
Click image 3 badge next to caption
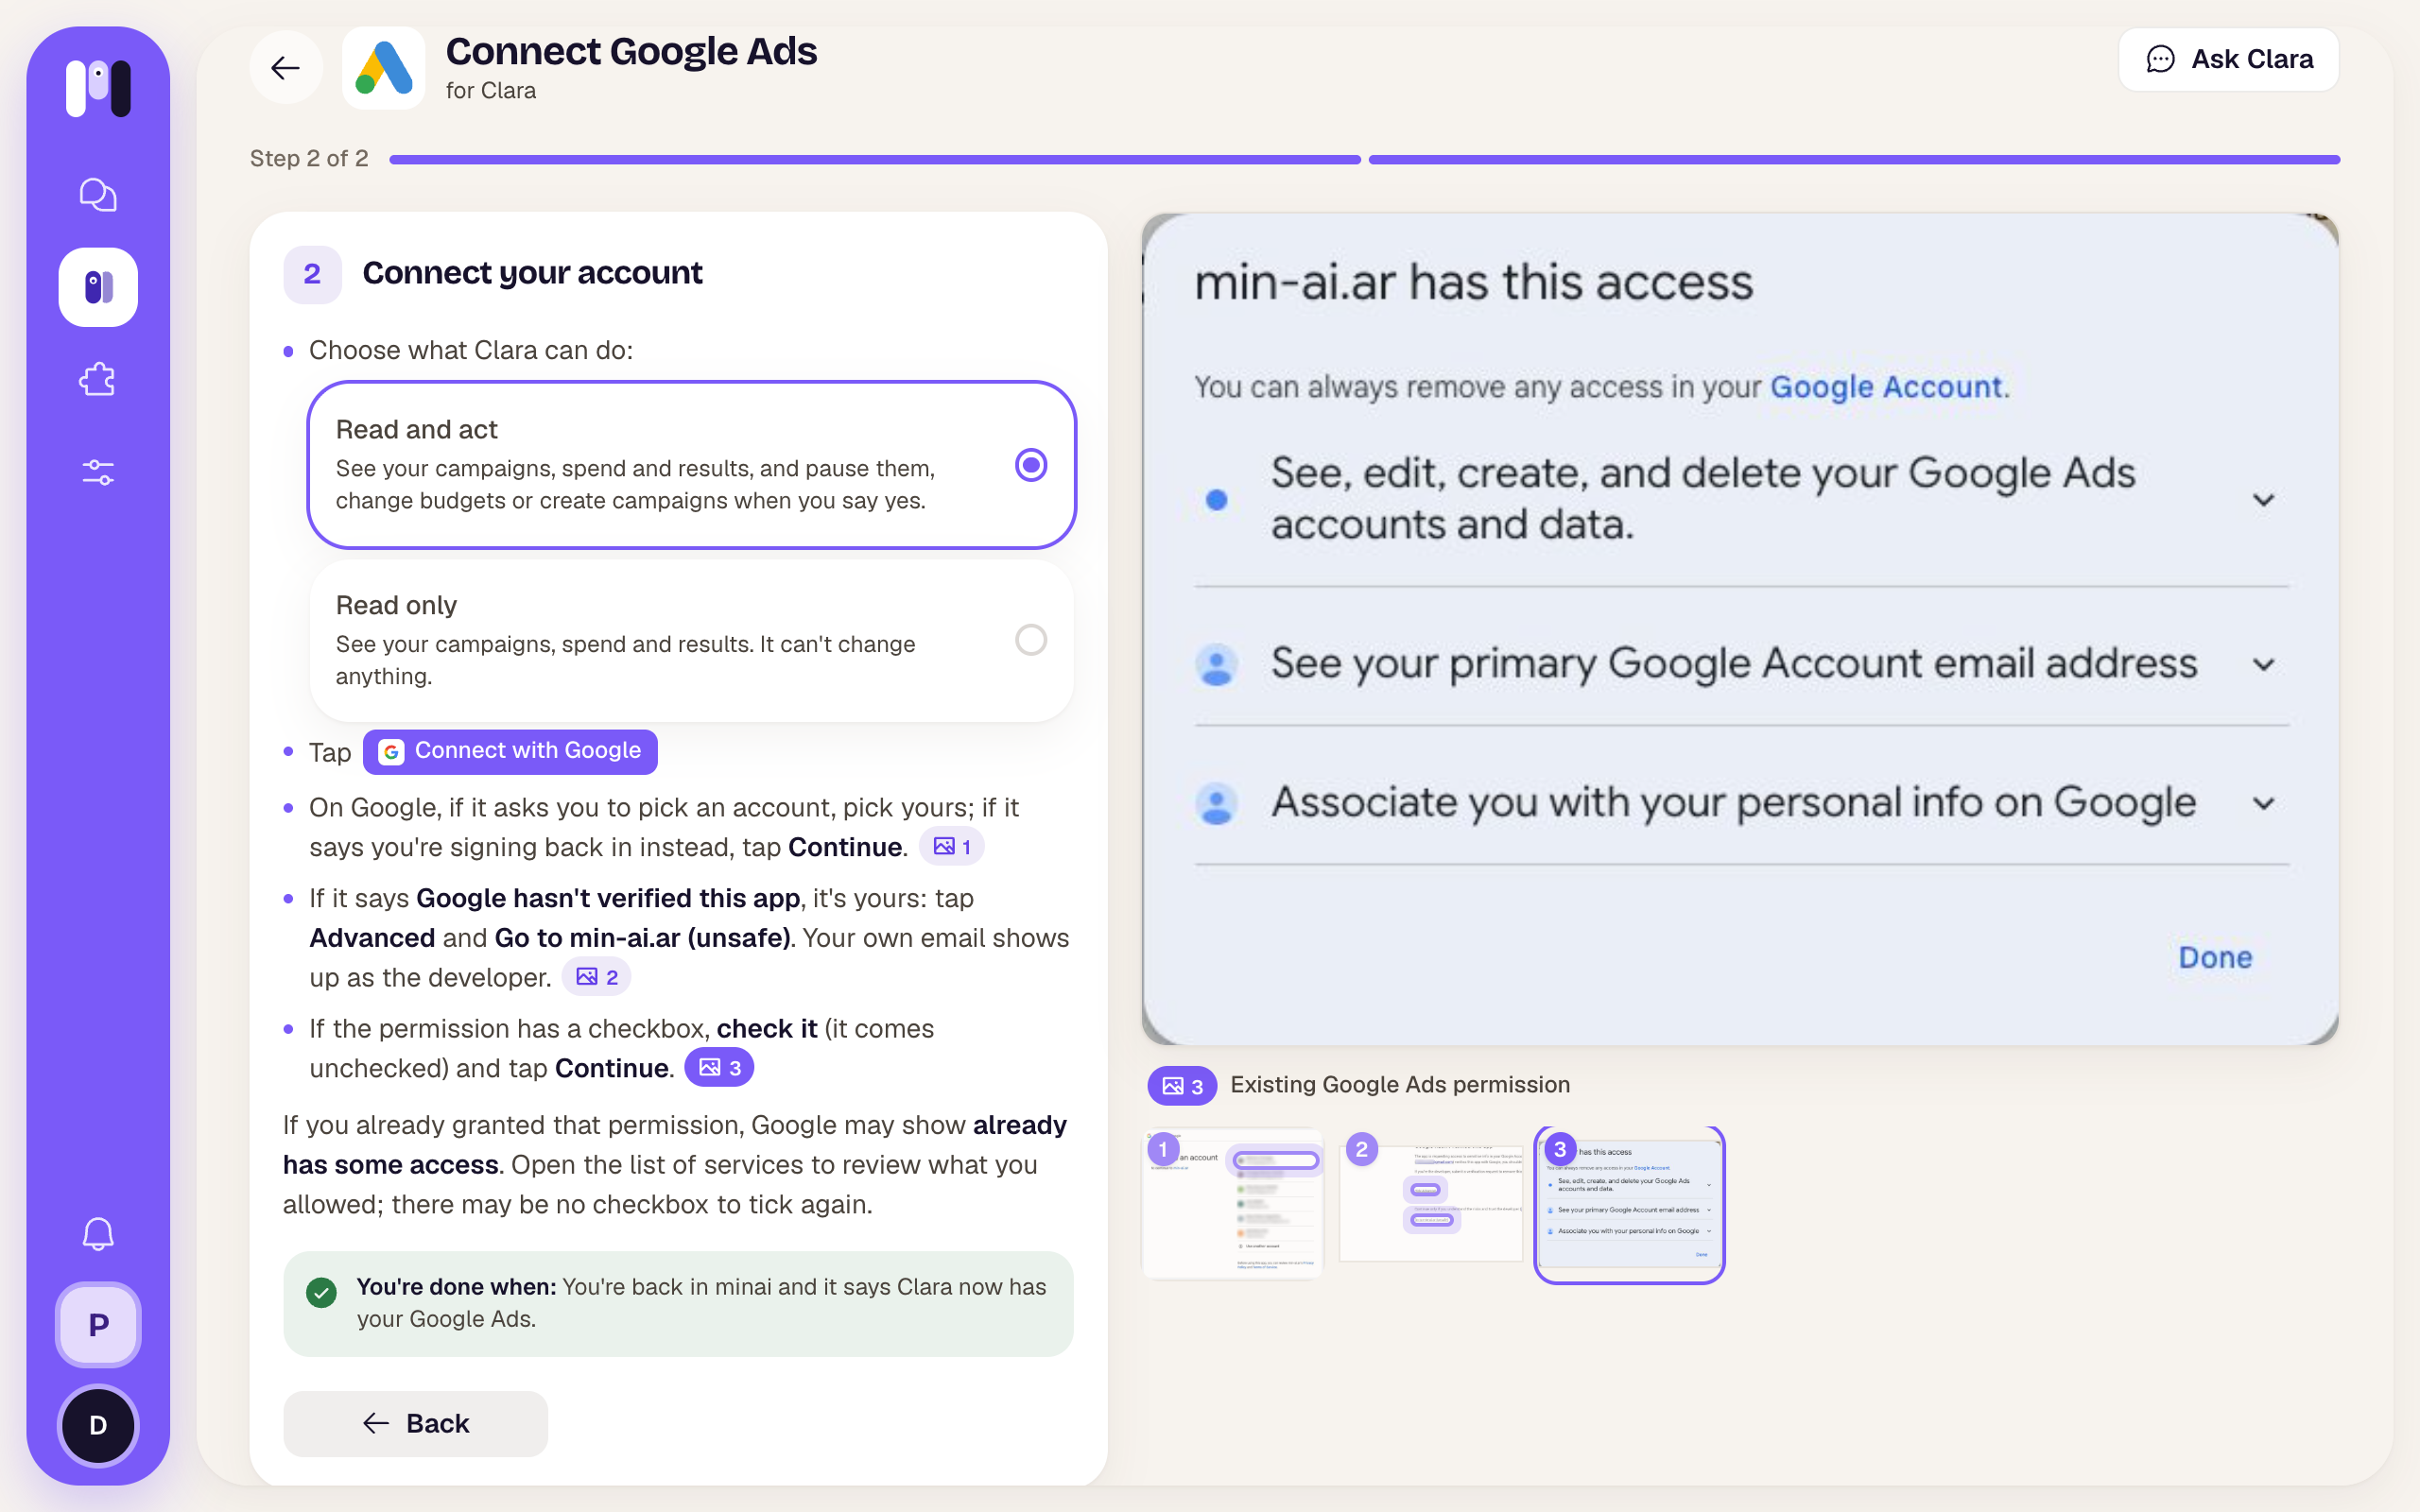(x=1182, y=1086)
